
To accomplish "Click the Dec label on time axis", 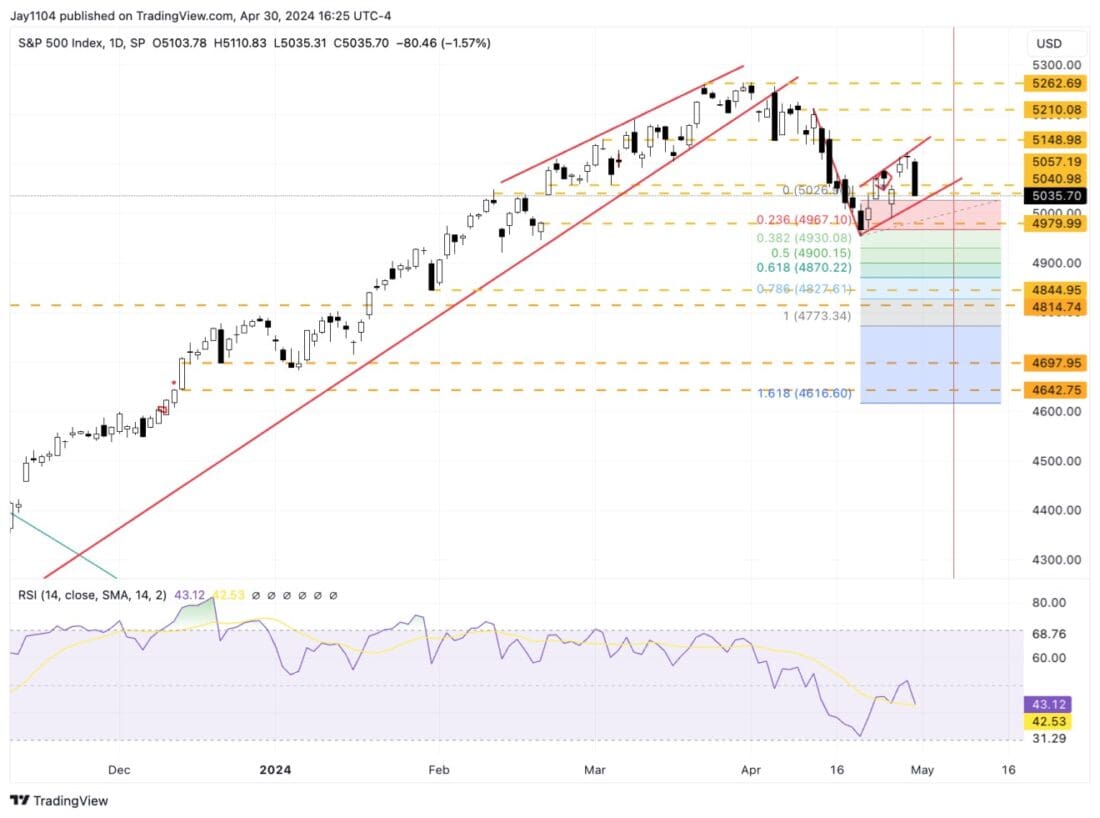I will [119, 770].
